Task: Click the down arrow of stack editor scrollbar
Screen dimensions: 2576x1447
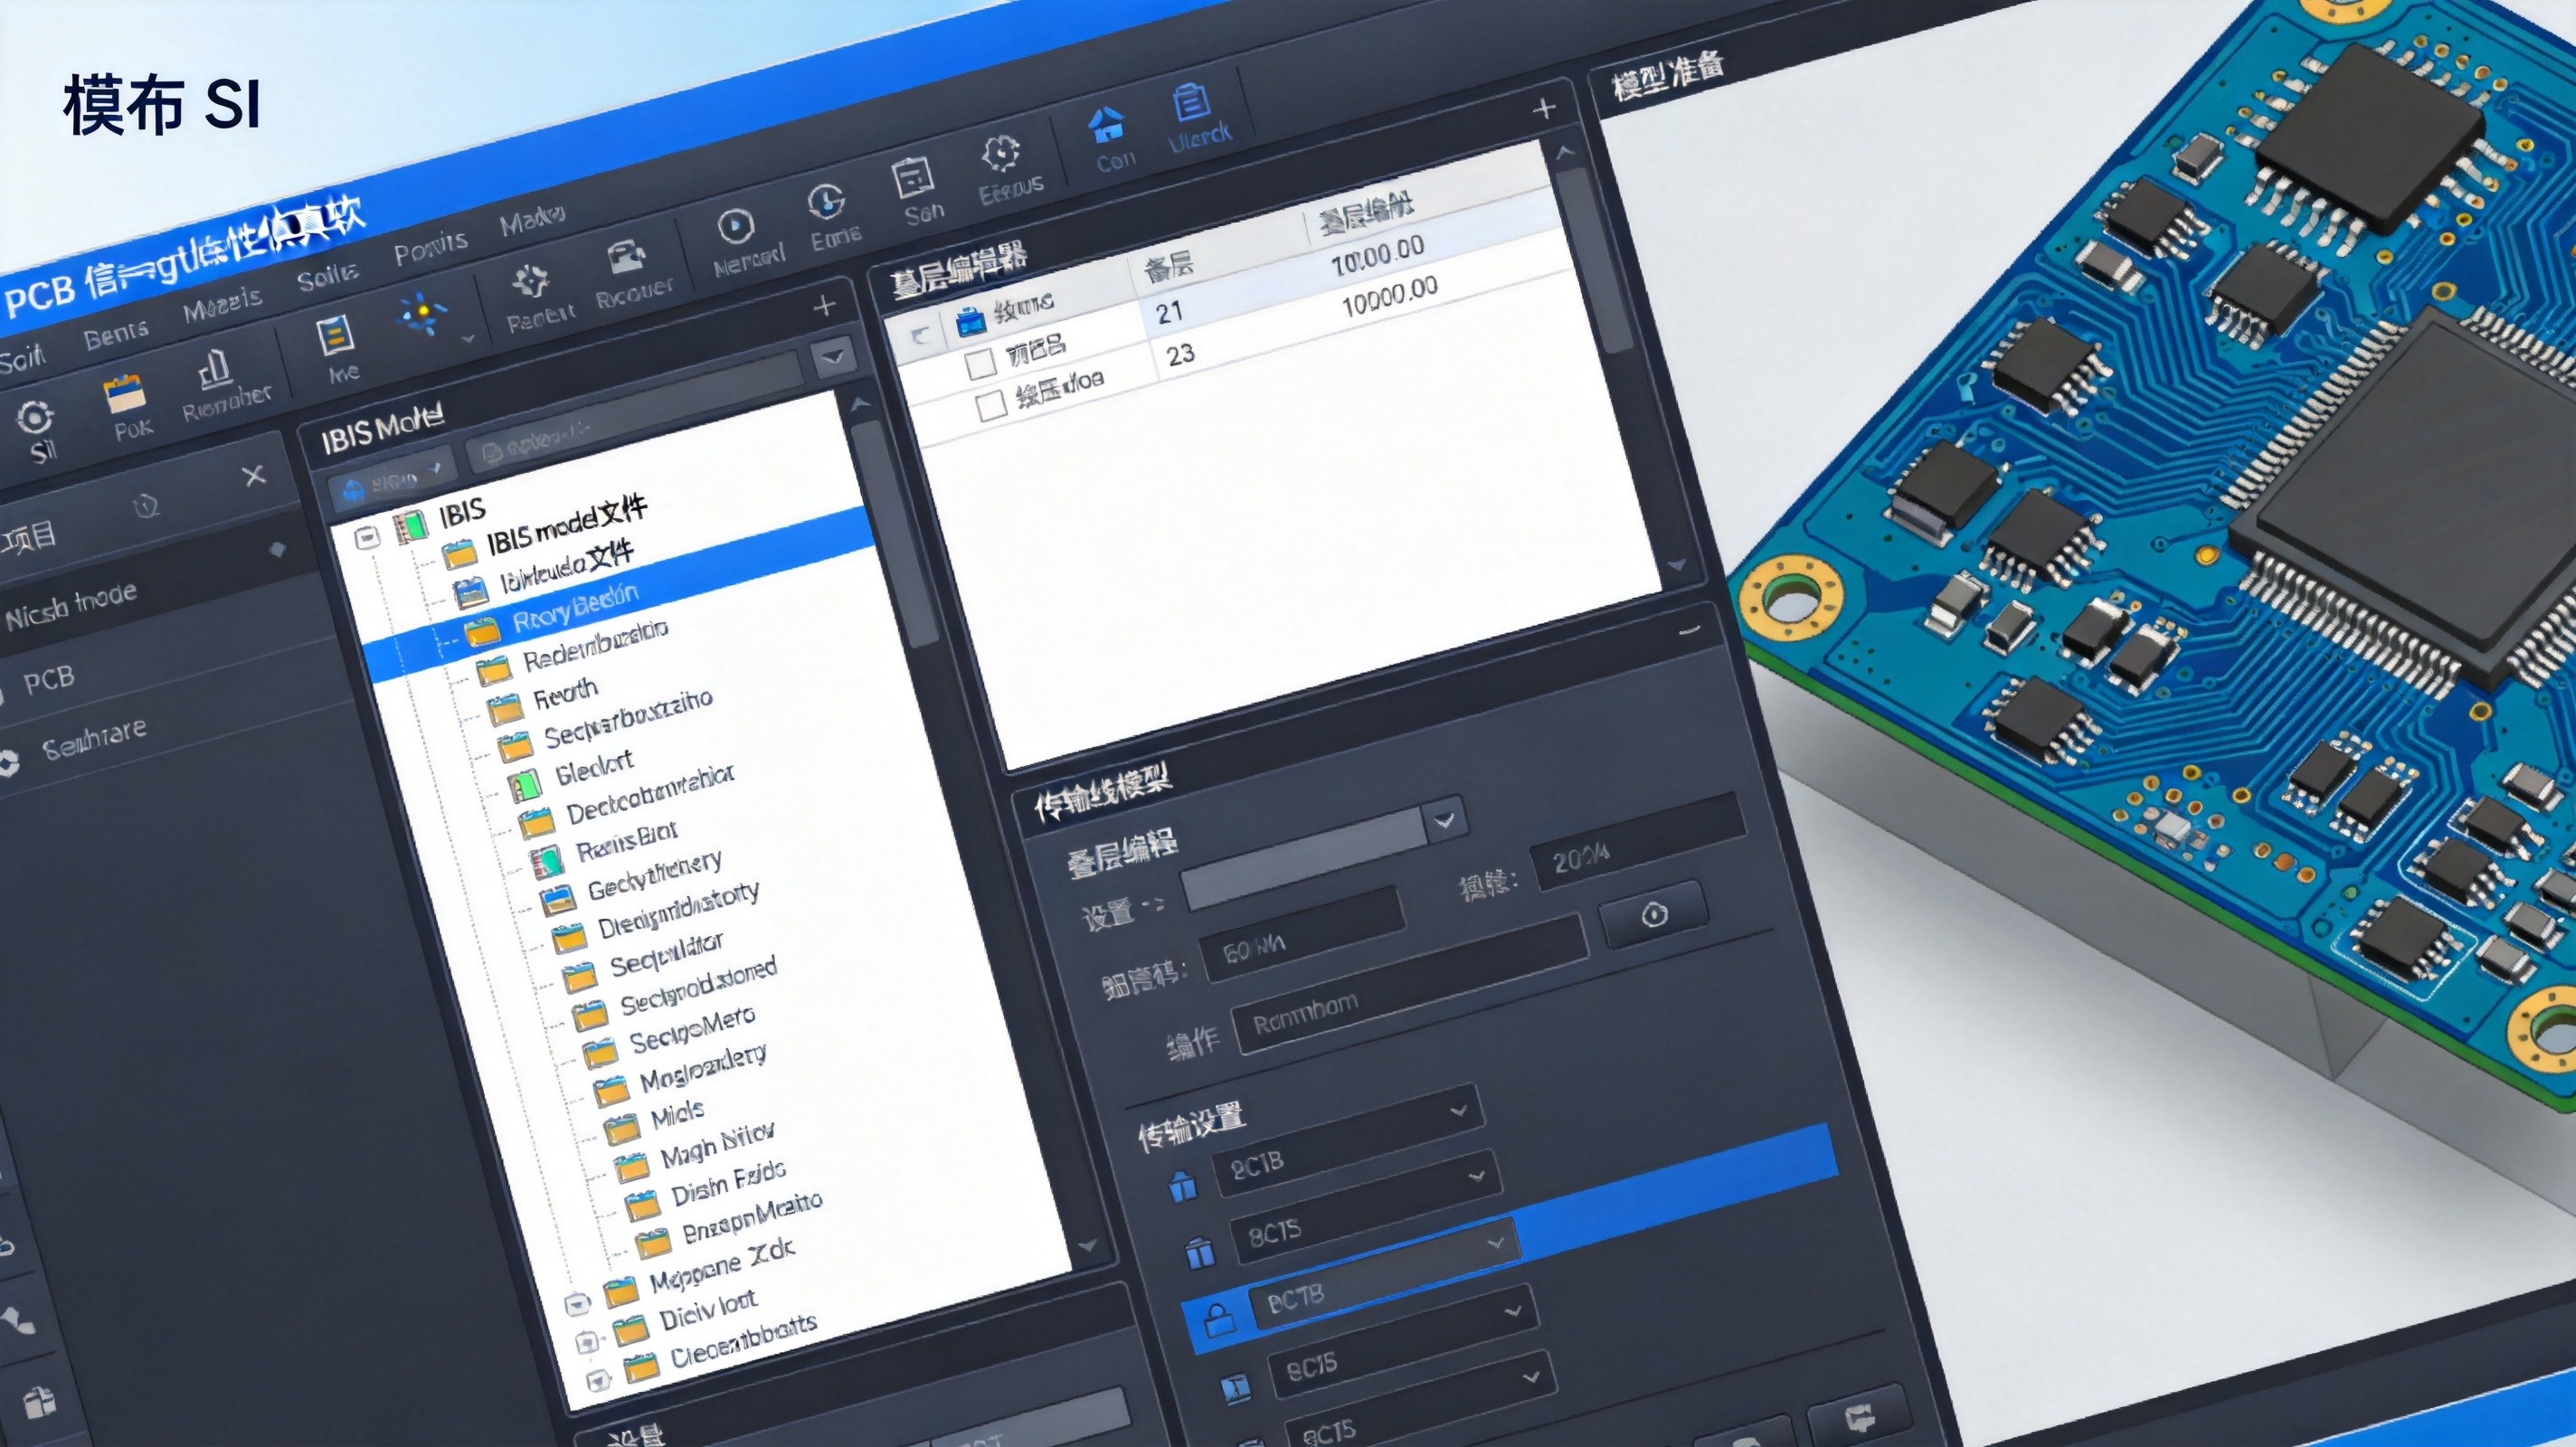Action: [x=1677, y=564]
